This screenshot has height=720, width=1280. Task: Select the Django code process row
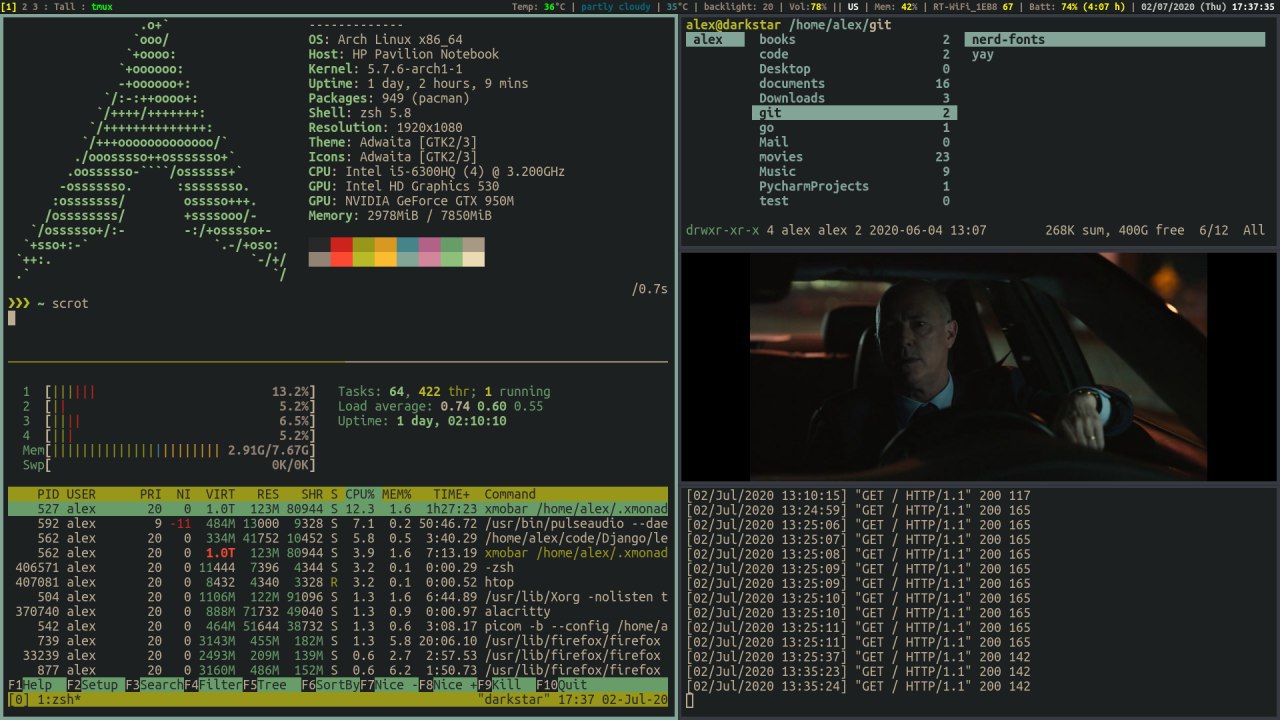click(x=338, y=538)
